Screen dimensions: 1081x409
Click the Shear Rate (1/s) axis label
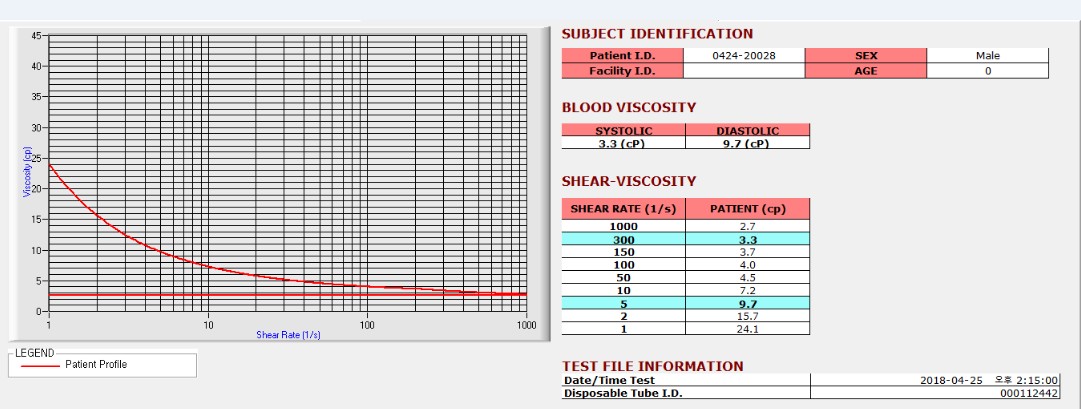point(288,335)
